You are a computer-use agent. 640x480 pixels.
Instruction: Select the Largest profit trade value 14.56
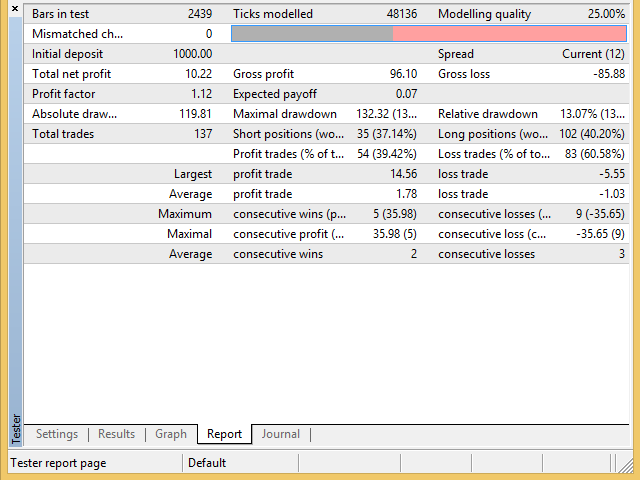tap(401, 174)
